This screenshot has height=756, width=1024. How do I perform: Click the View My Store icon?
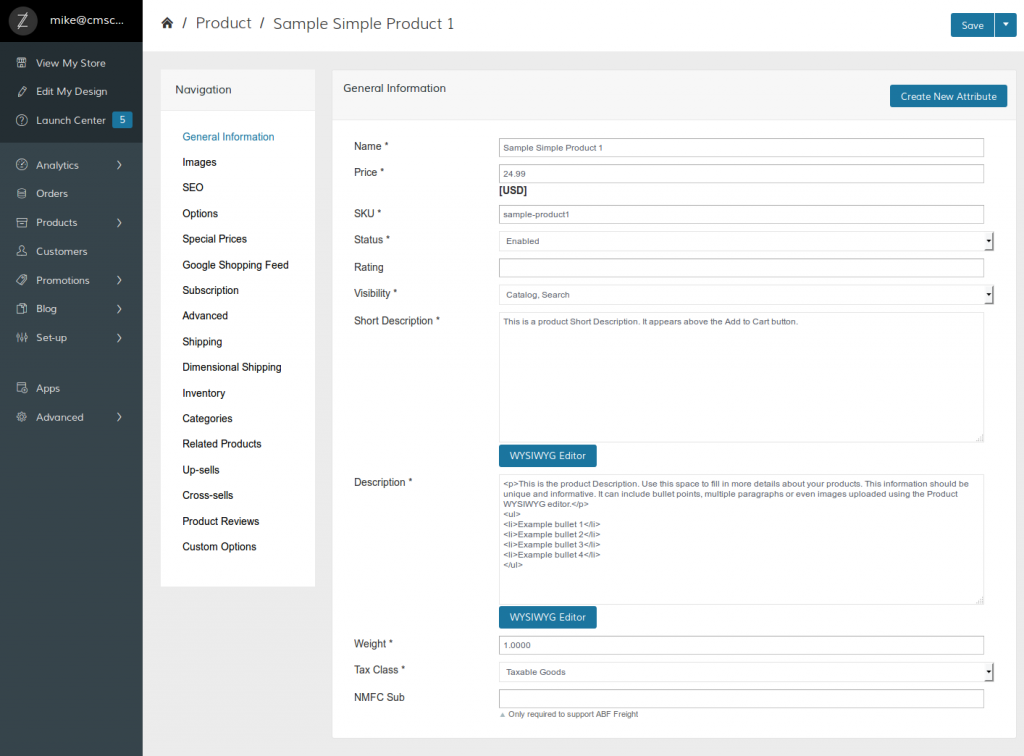point(22,63)
